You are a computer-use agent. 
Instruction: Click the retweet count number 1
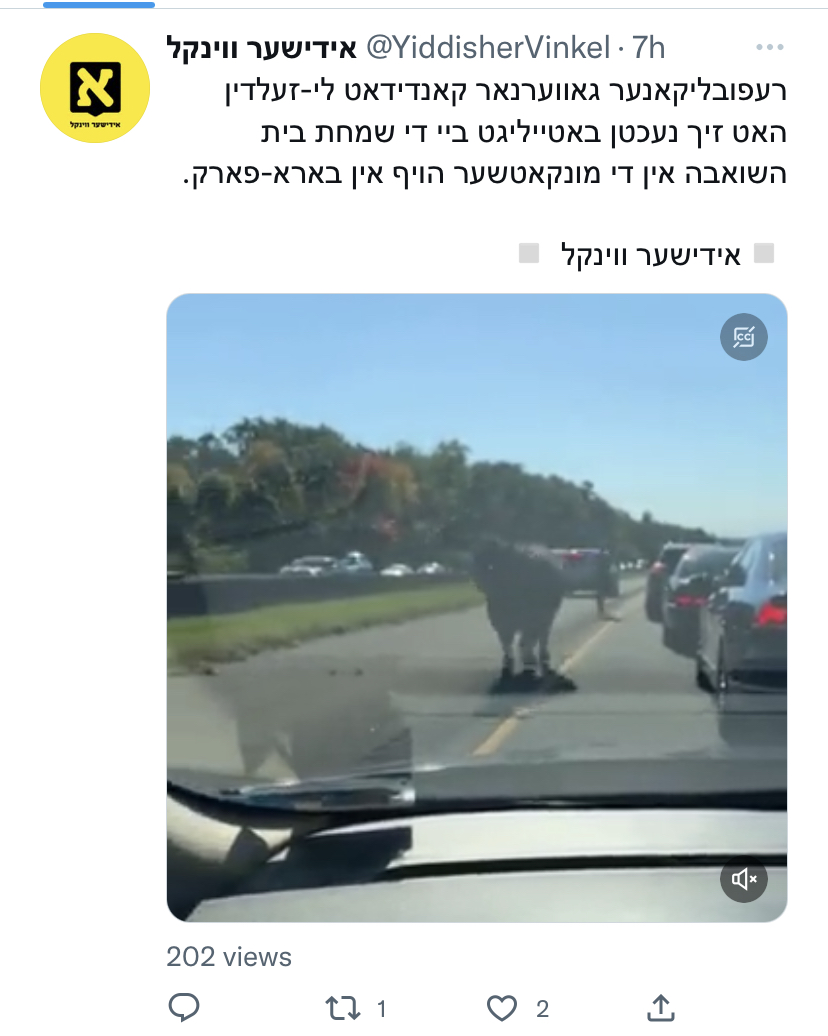(x=381, y=1009)
